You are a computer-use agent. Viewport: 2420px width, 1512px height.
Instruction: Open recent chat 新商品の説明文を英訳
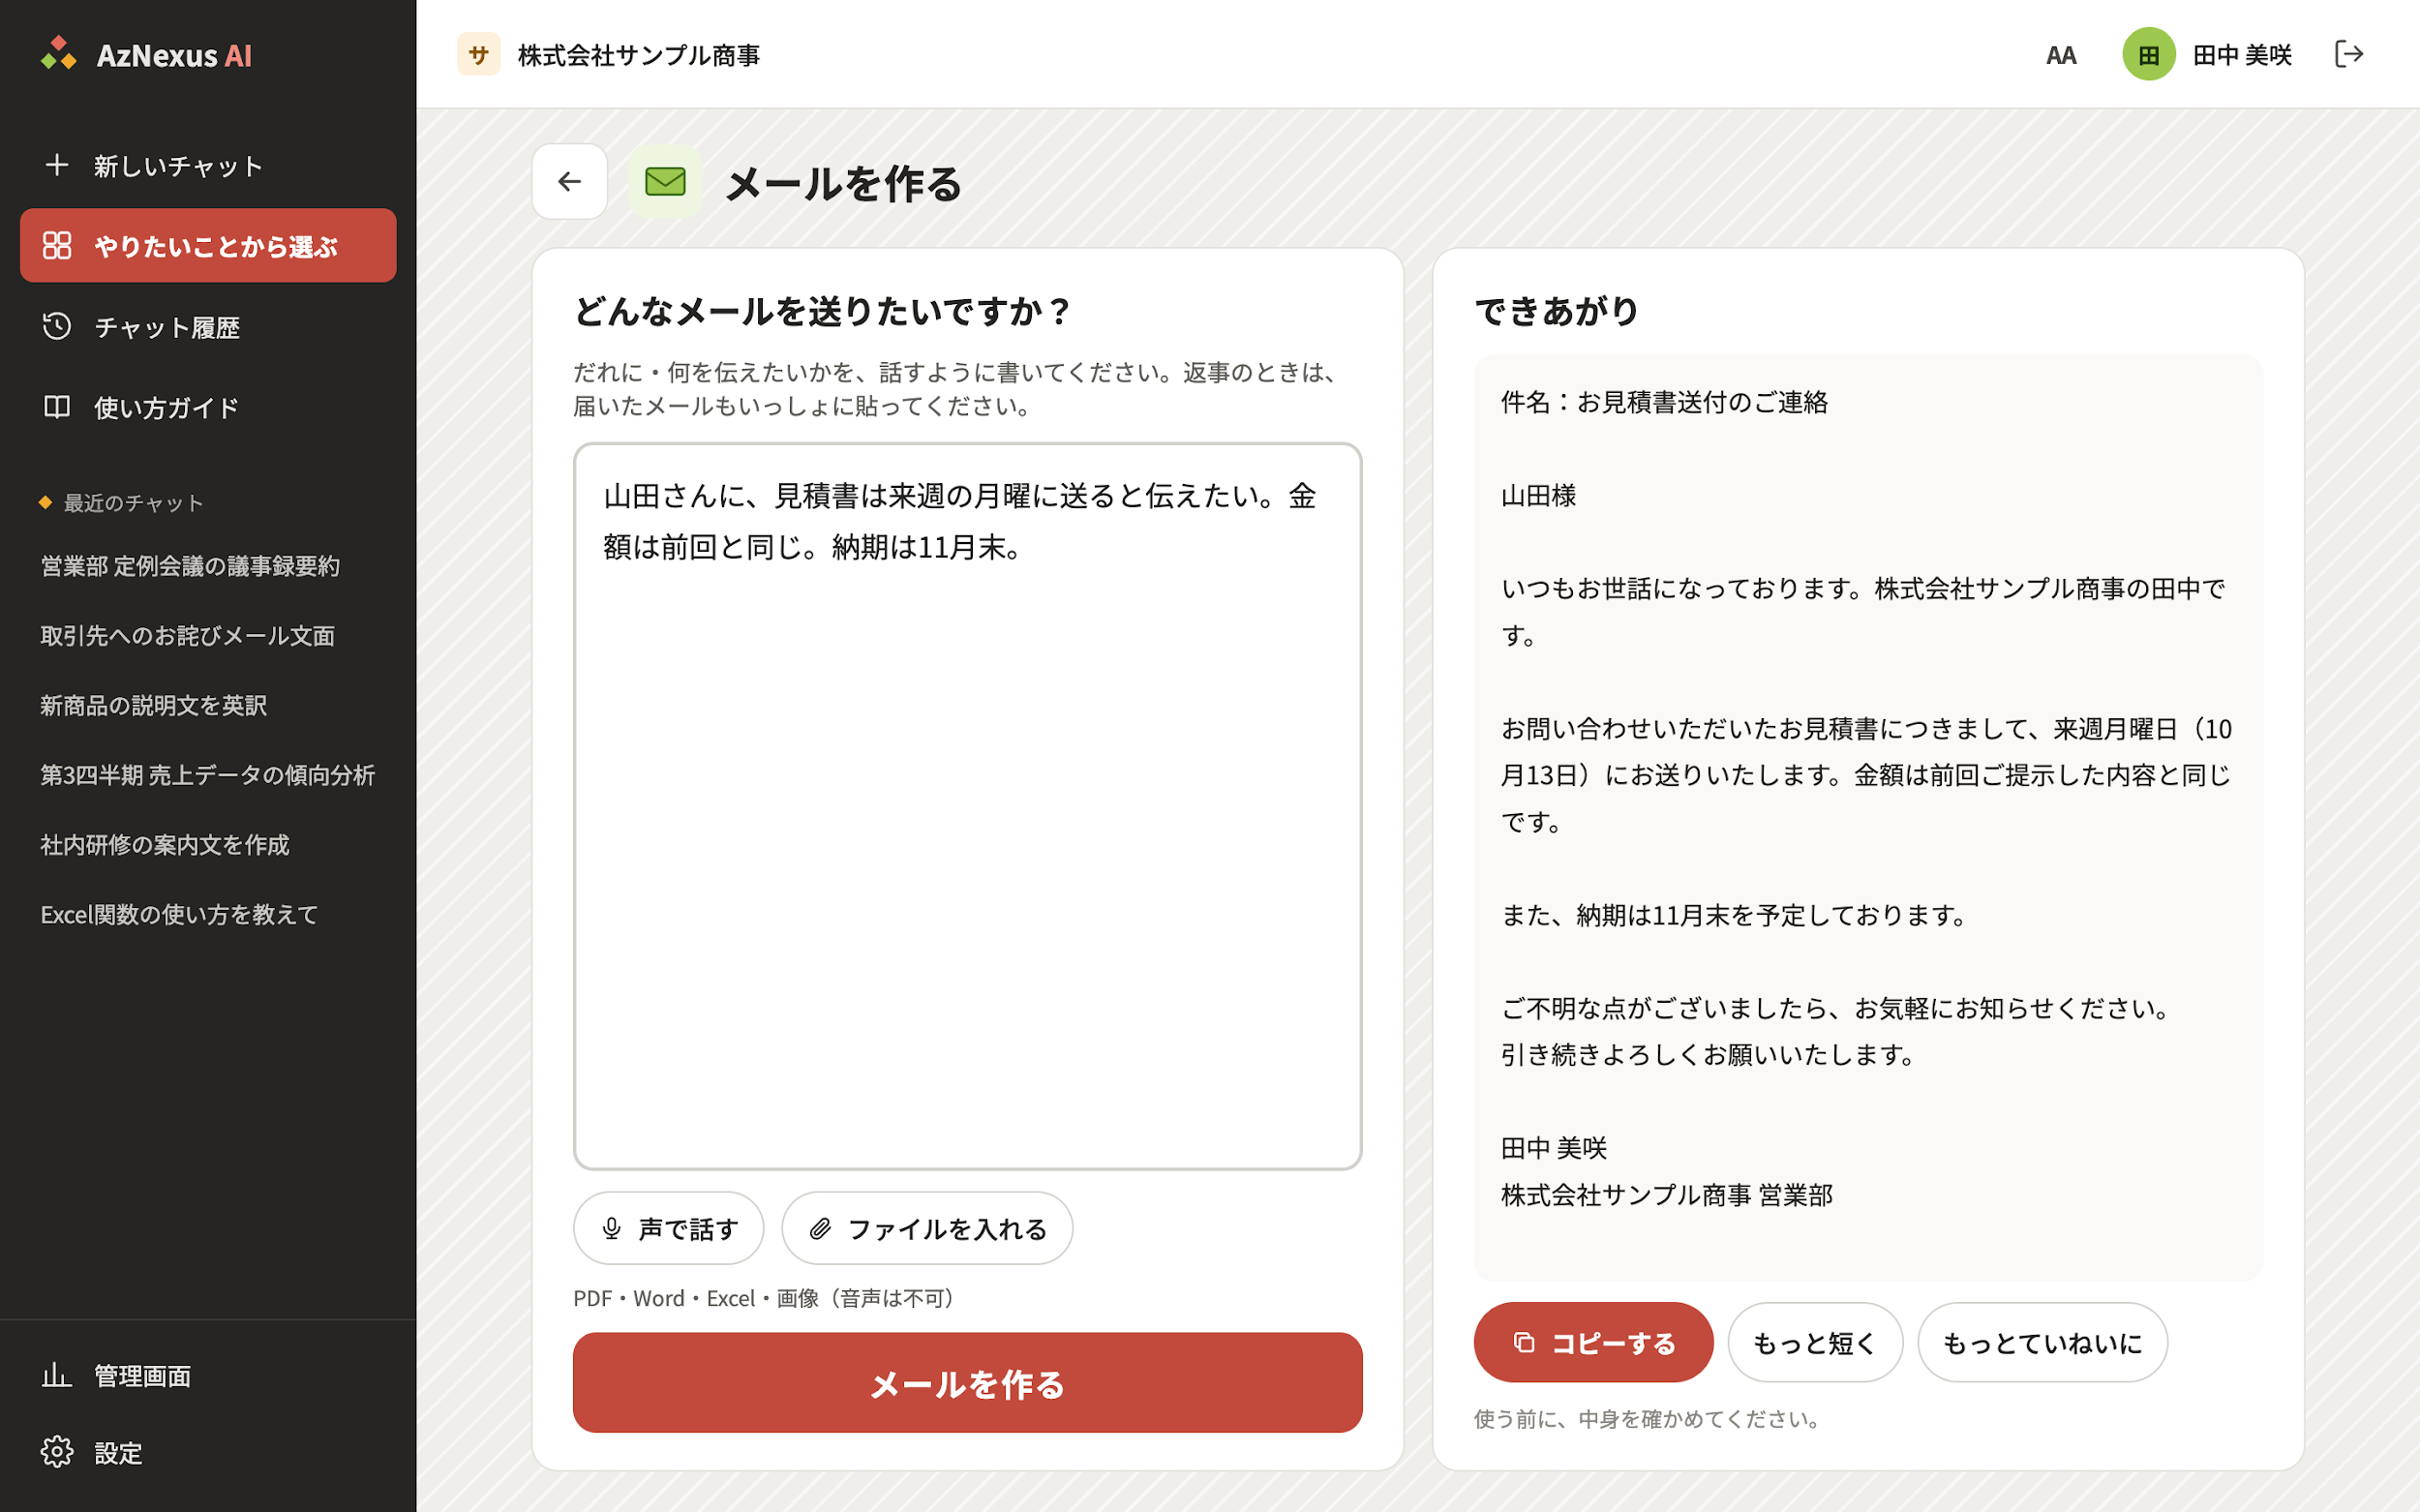pyautogui.click(x=153, y=706)
